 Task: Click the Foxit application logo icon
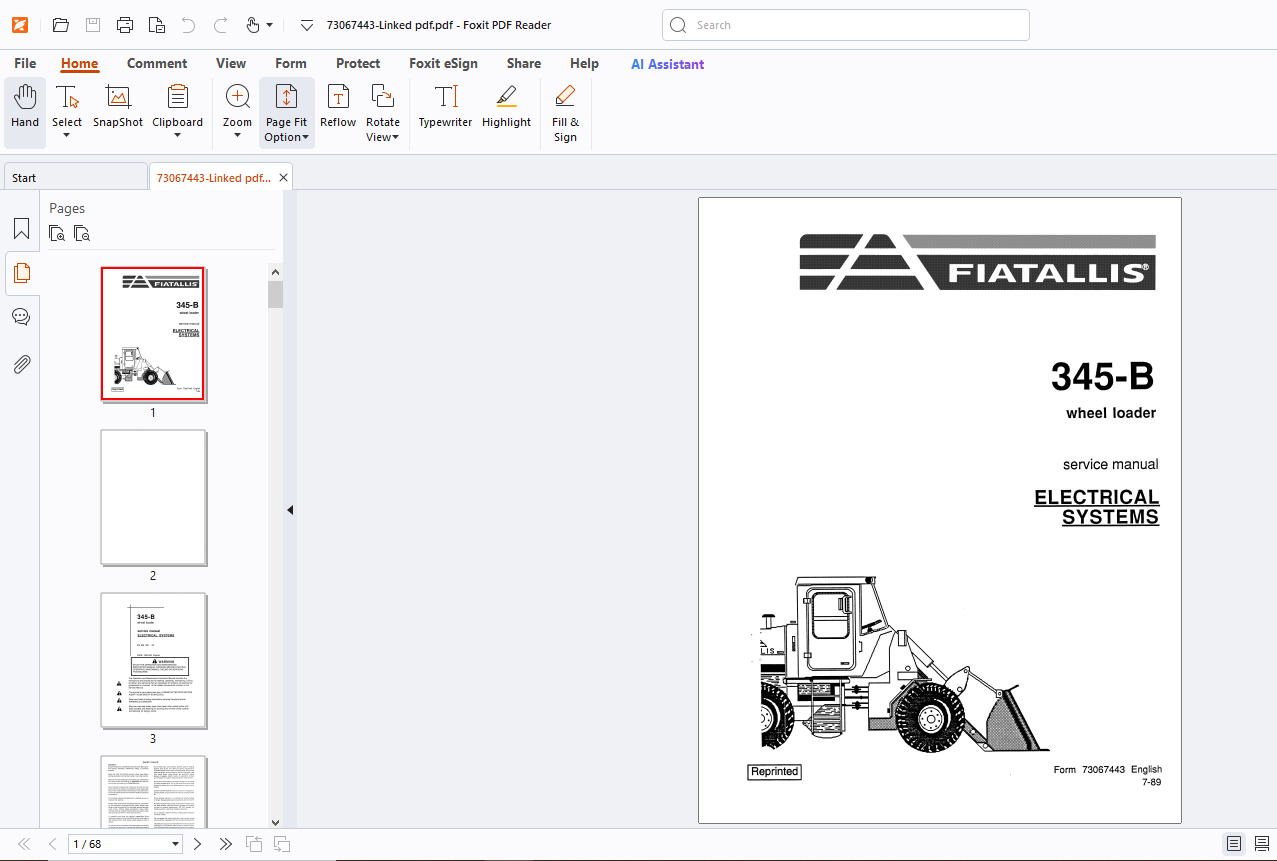20,25
